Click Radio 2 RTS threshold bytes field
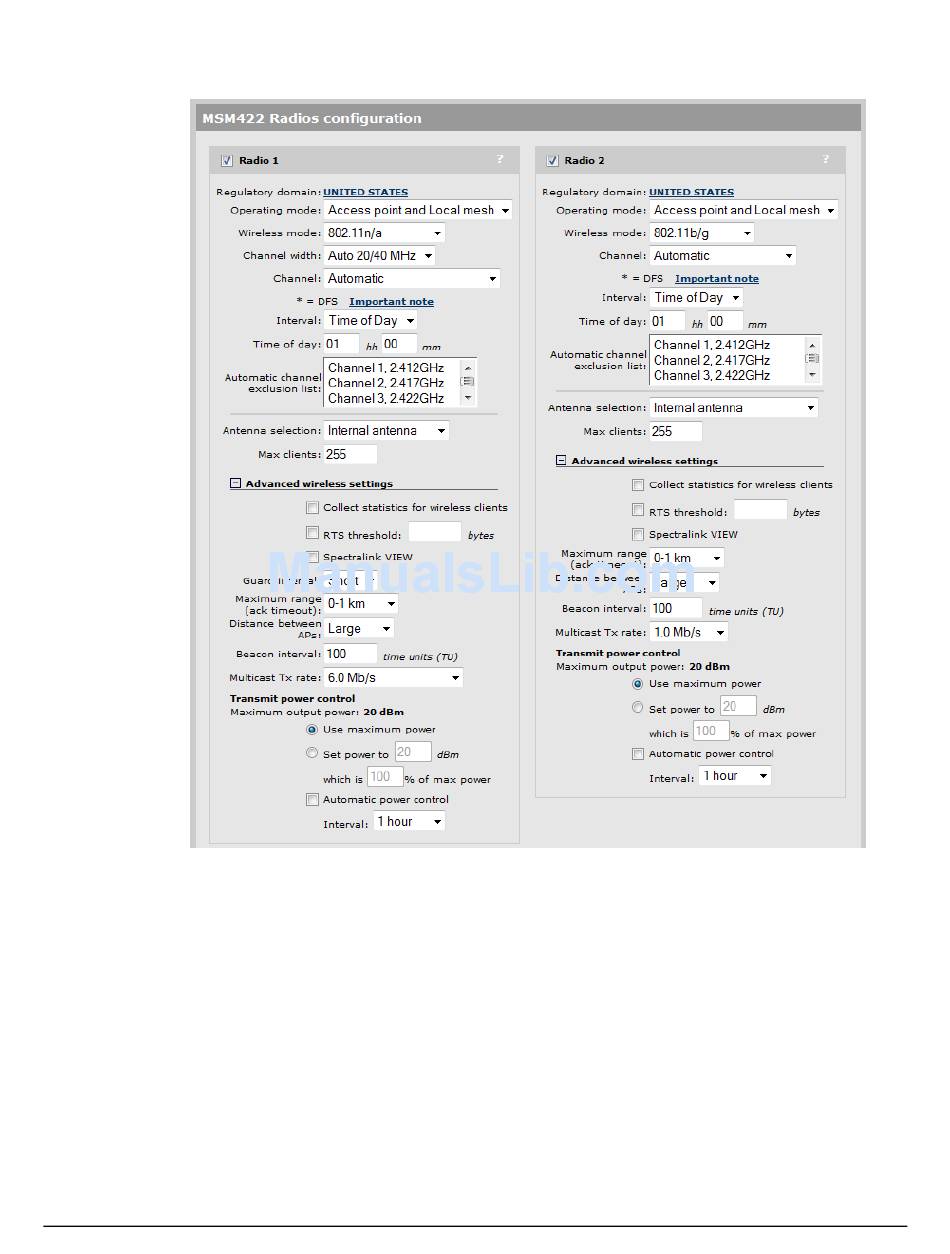Screen dimensions: 950x1254 pos(761,510)
